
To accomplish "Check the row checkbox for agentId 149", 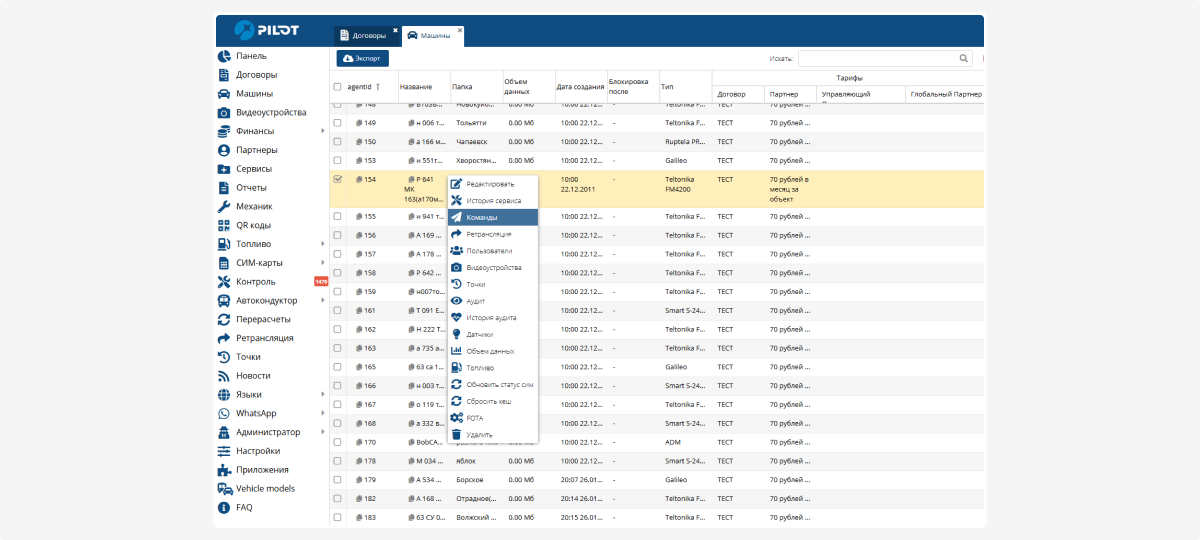I will (337, 123).
